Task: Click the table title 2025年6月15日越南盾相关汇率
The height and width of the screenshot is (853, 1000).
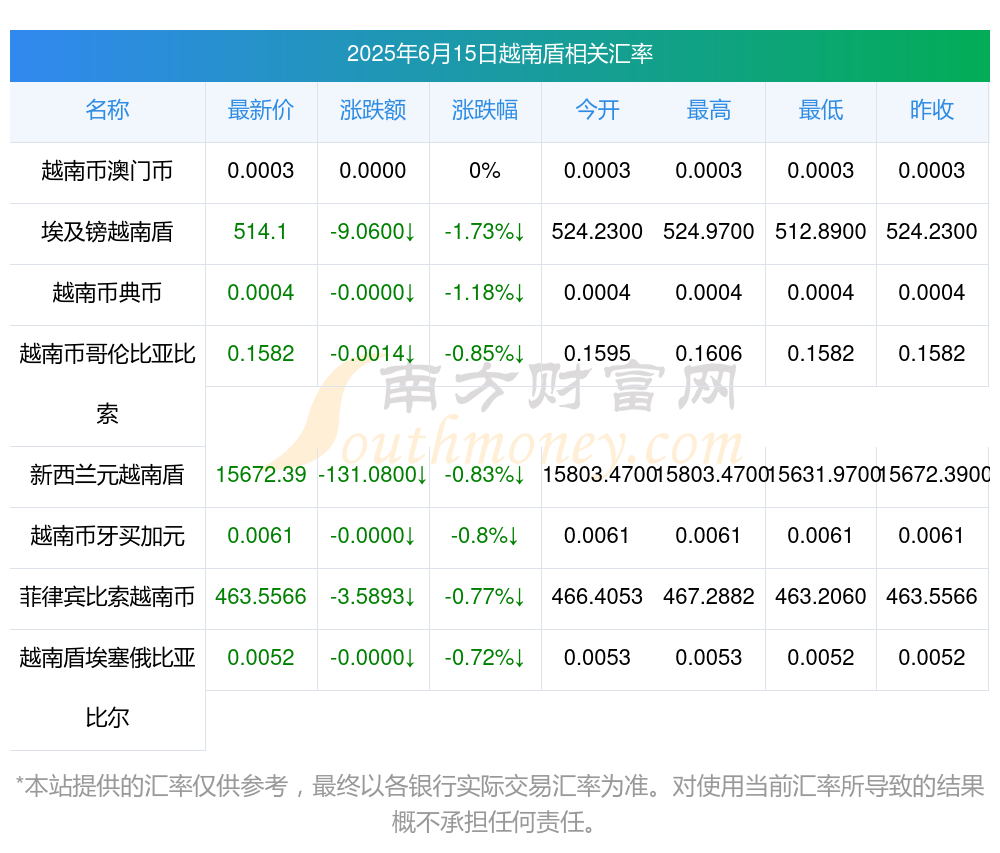Action: click(499, 54)
